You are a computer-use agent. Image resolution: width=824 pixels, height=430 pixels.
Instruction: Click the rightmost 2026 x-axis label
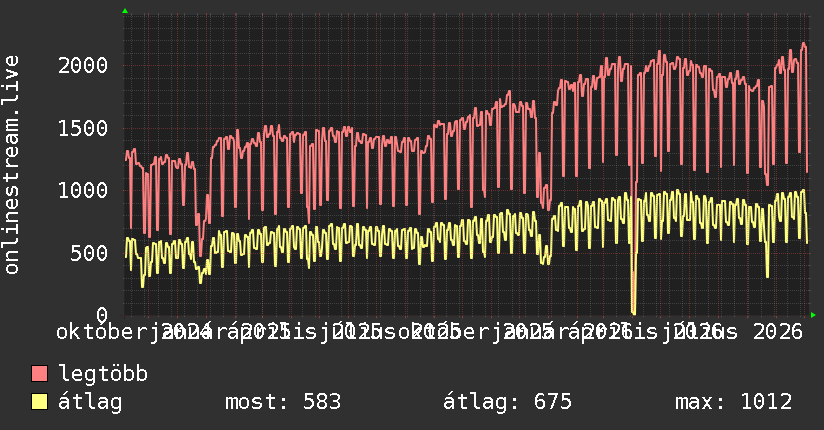[778, 332]
